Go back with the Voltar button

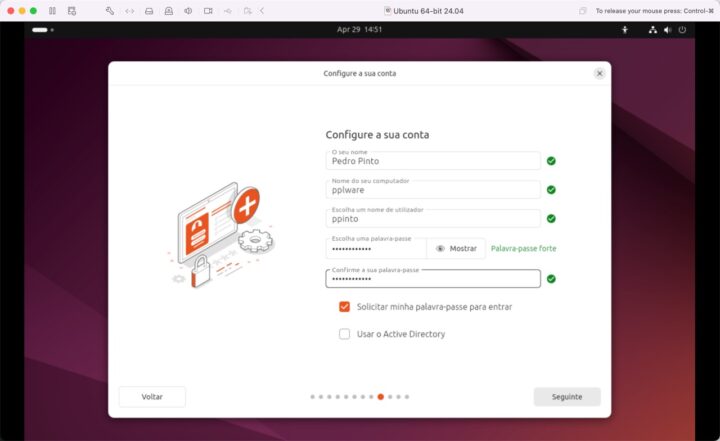pos(152,397)
